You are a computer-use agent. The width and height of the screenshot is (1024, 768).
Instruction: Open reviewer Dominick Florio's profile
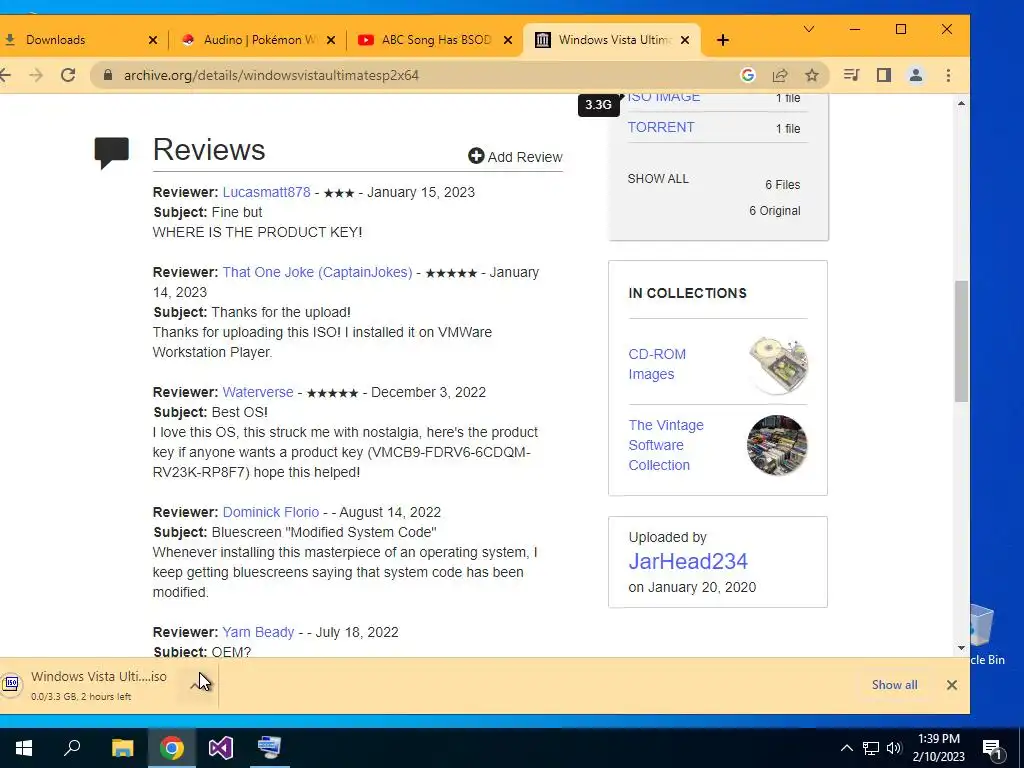pos(271,512)
